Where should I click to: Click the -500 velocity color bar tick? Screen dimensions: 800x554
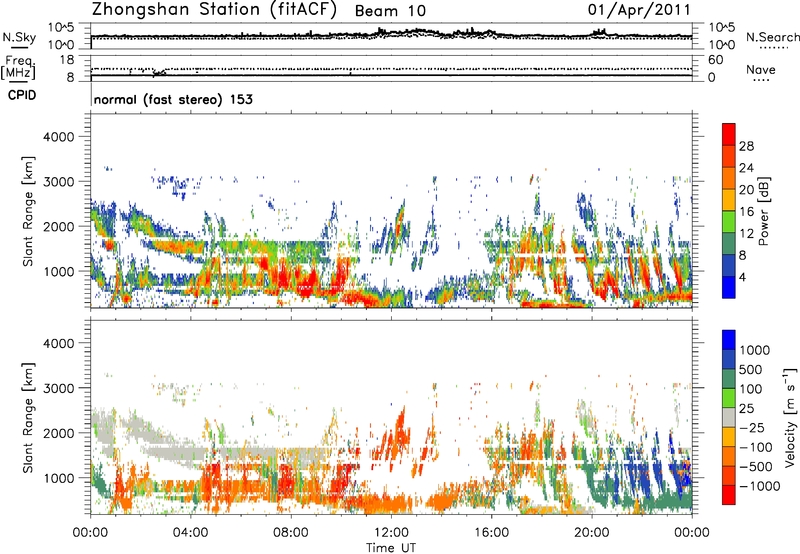point(755,467)
